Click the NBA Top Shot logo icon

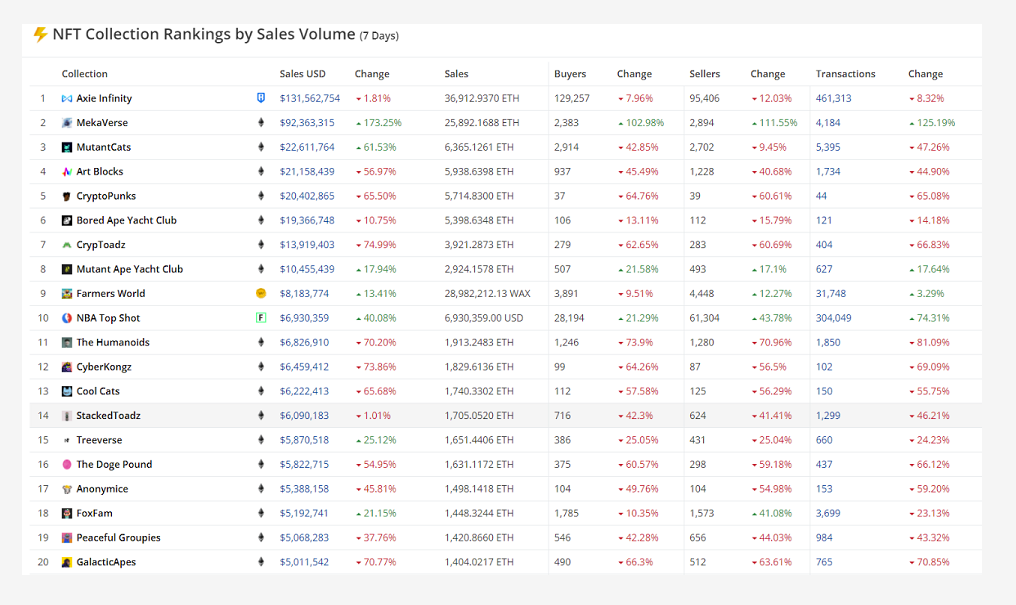(67, 318)
